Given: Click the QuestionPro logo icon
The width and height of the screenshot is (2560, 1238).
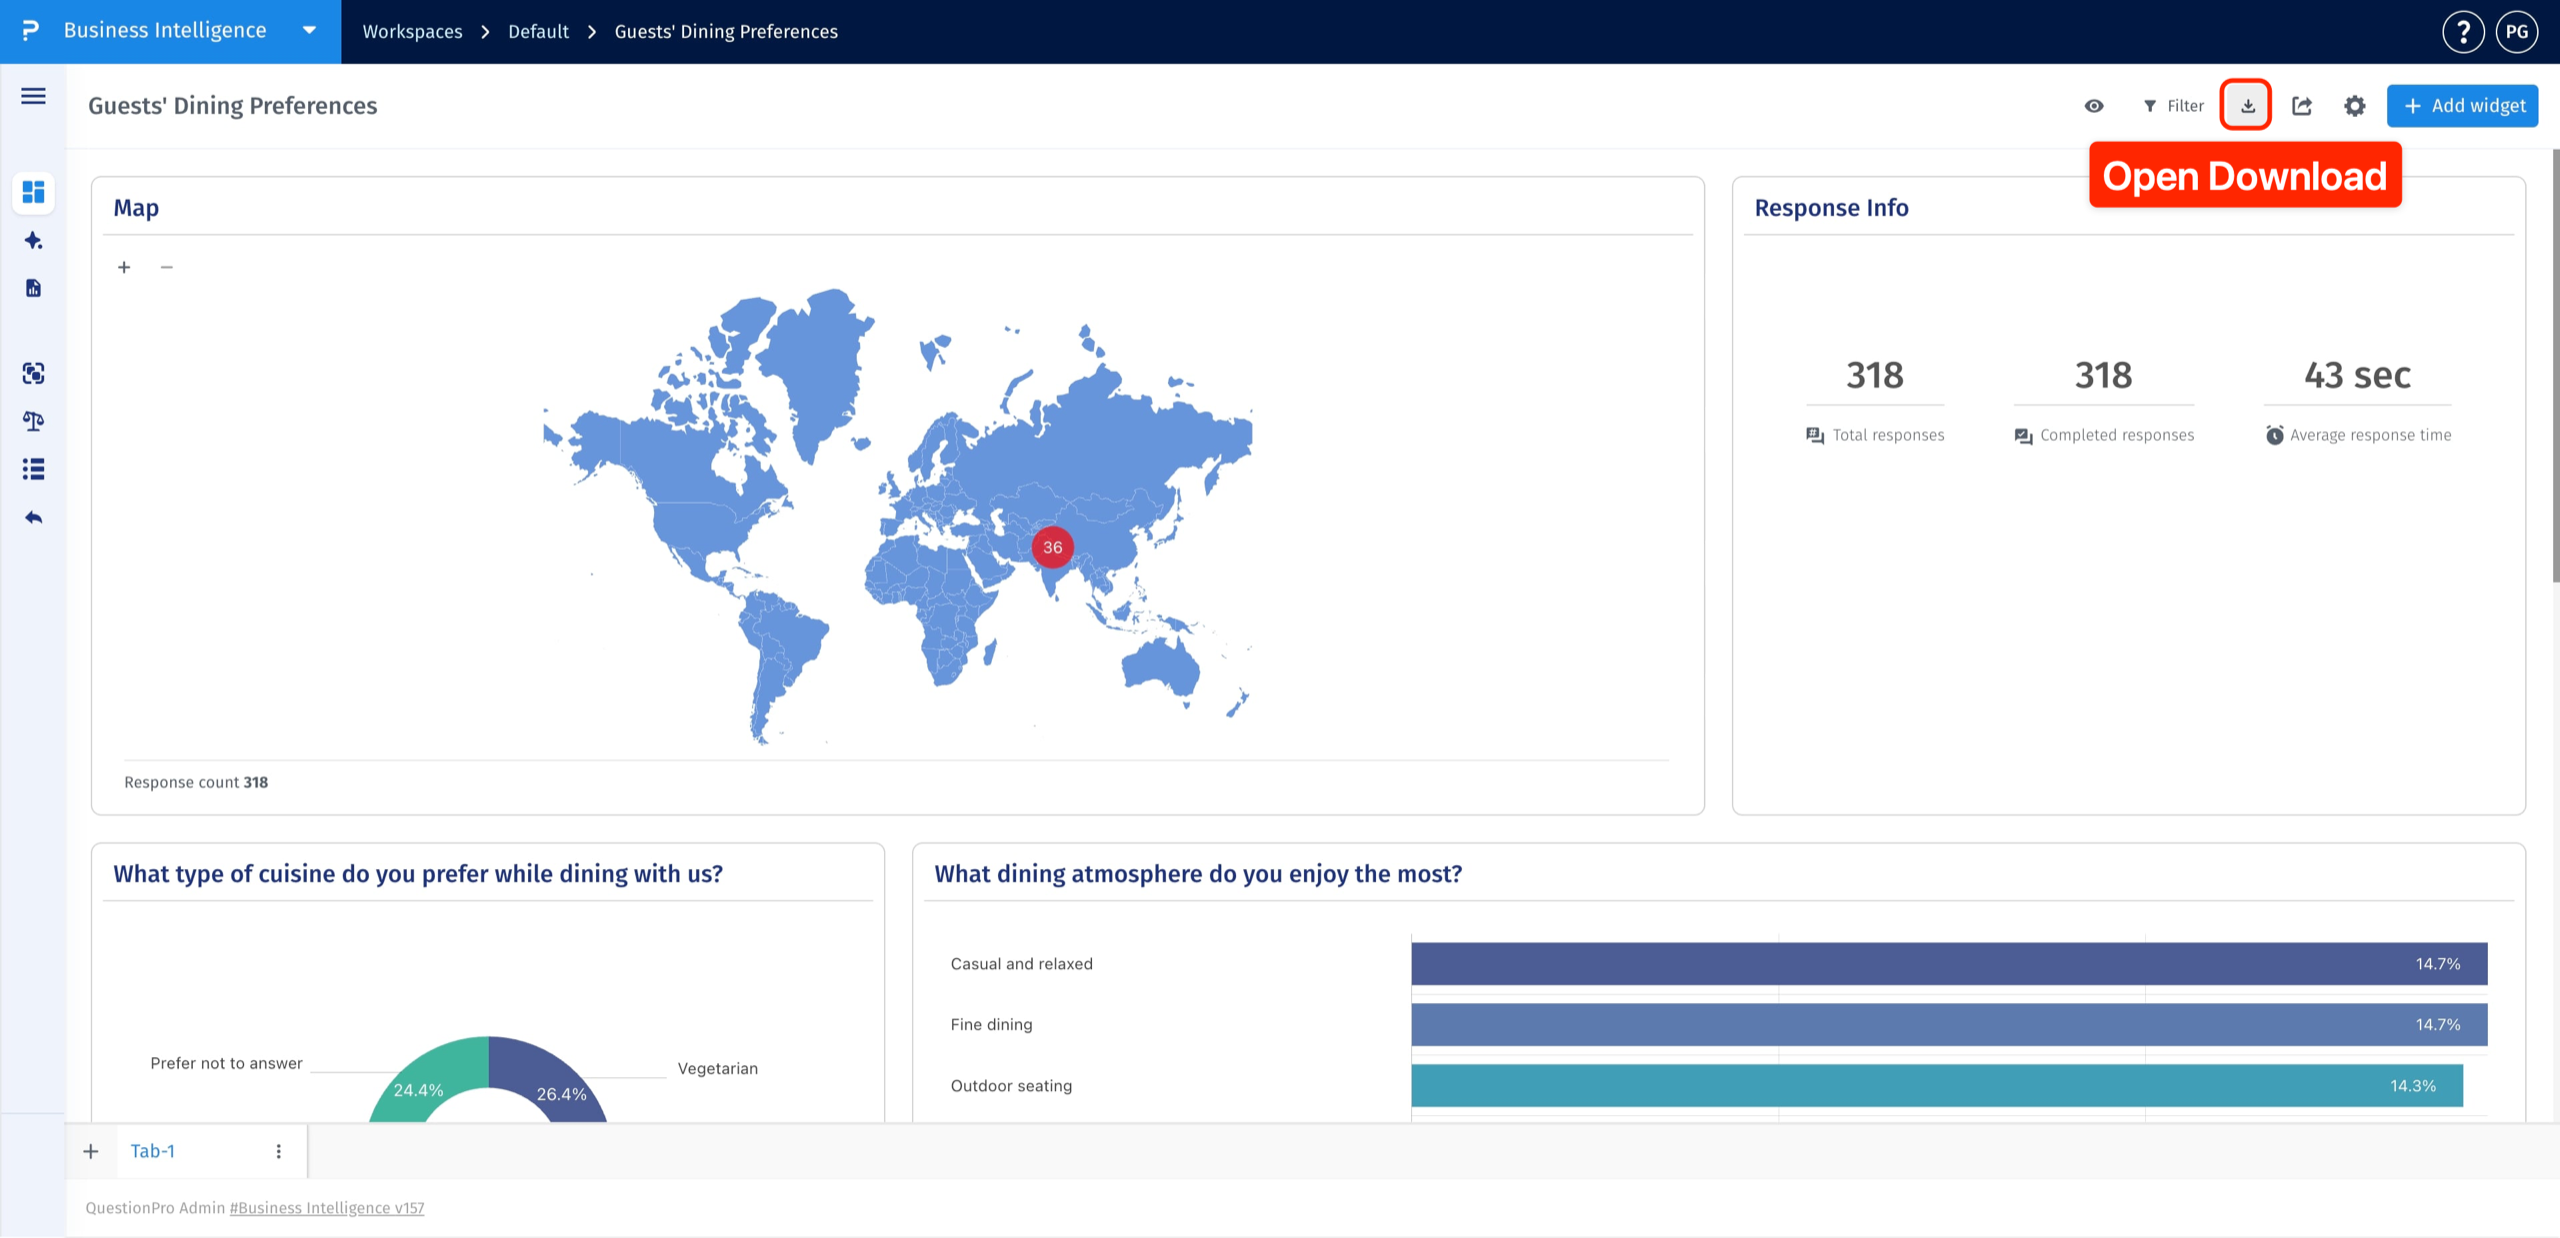Looking at the screenshot, I should [30, 31].
